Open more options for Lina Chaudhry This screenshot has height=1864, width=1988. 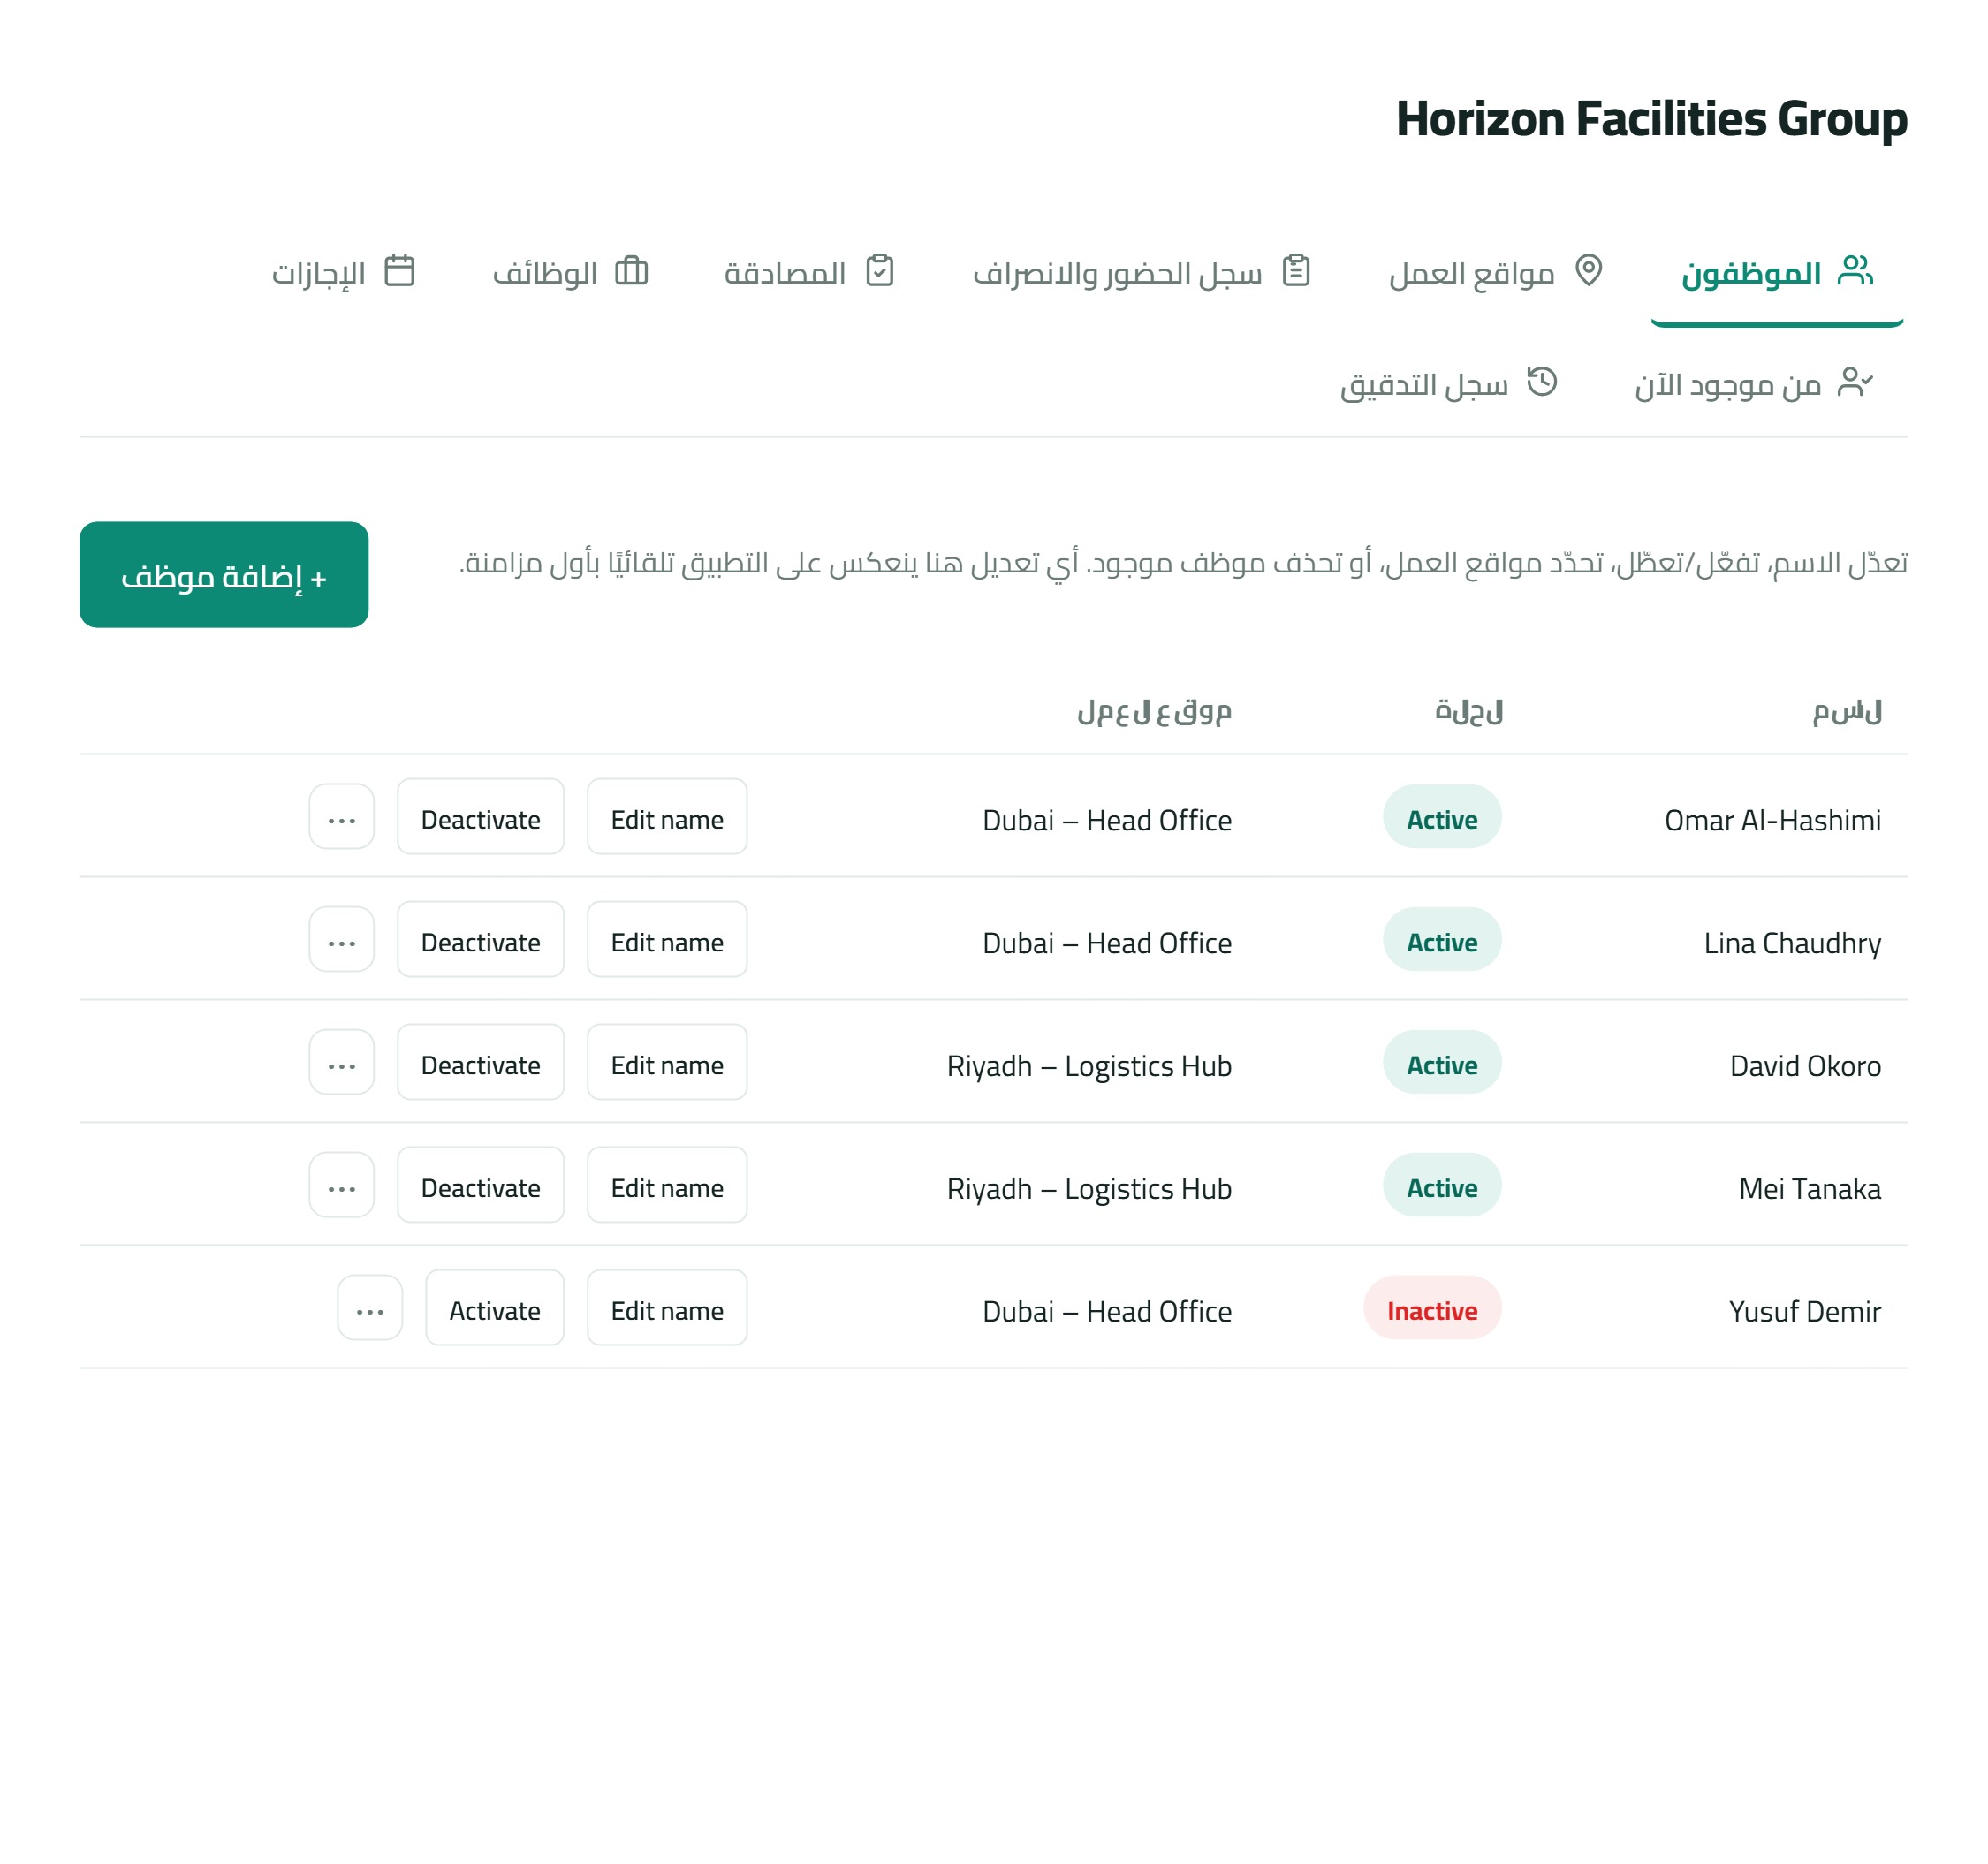coord(342,940)
